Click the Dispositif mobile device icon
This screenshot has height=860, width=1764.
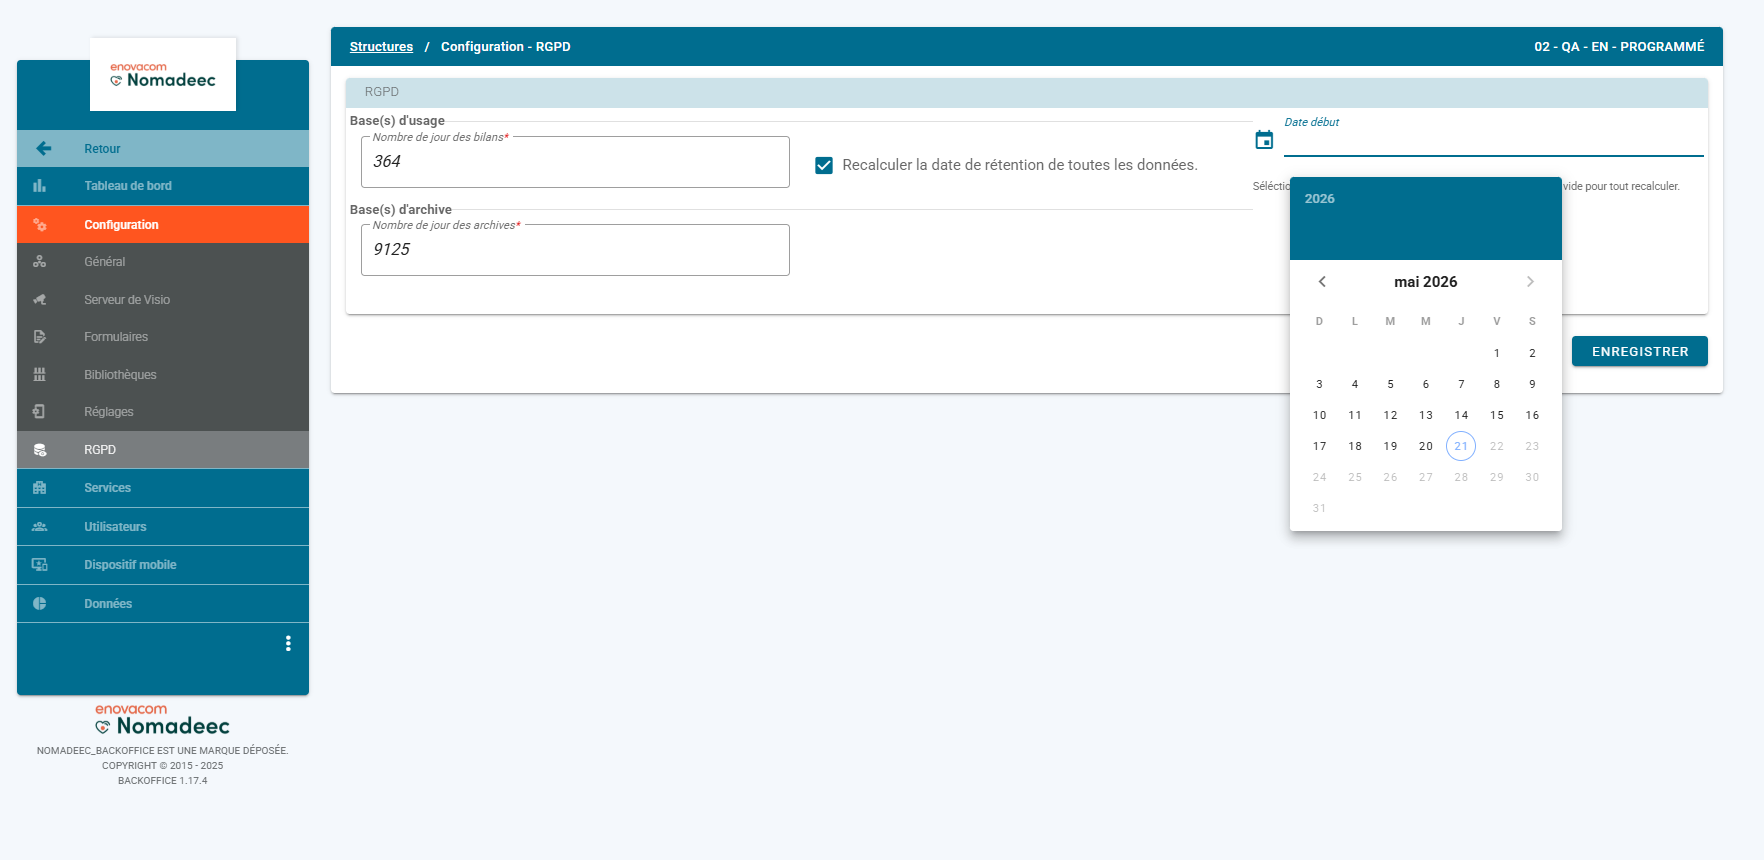pyautogui.click(x=40, y=565)
